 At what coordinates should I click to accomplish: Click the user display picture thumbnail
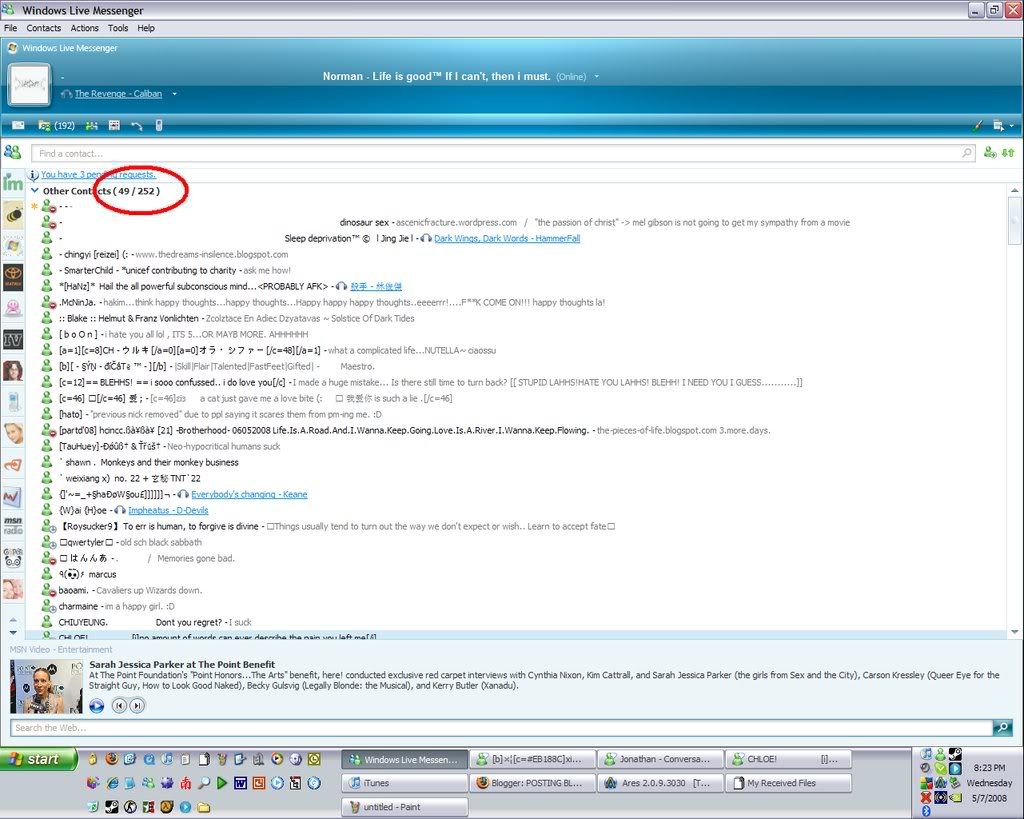pos(29,84)
